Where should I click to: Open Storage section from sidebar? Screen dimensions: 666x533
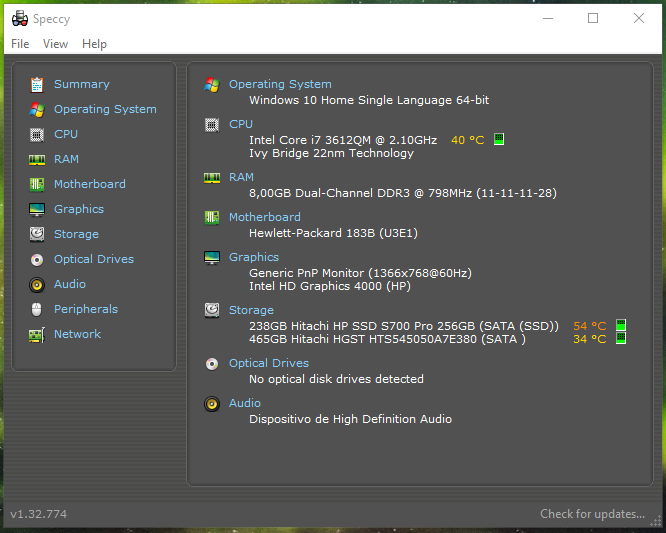coord(76,234)
